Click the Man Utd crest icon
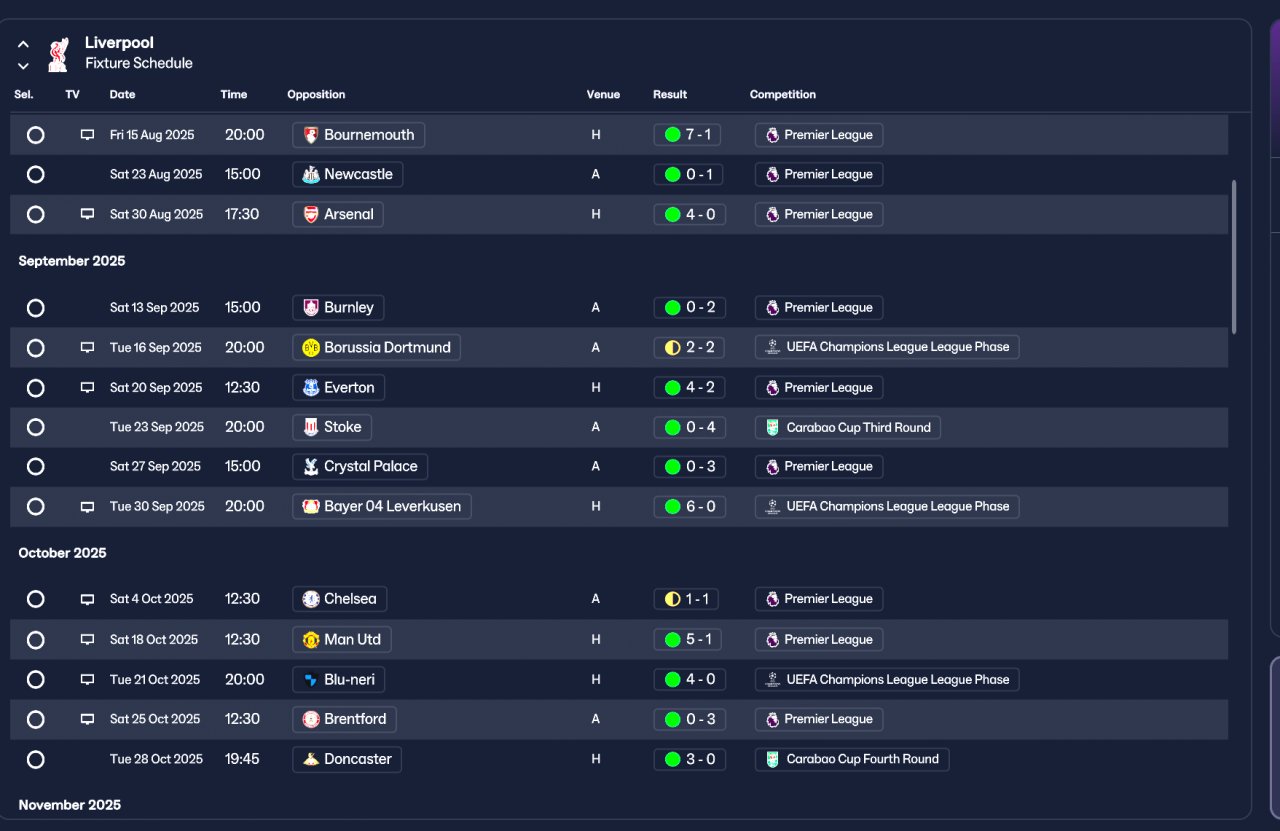The width and height of the screenshot is (1280, 831). coord(311,640)
